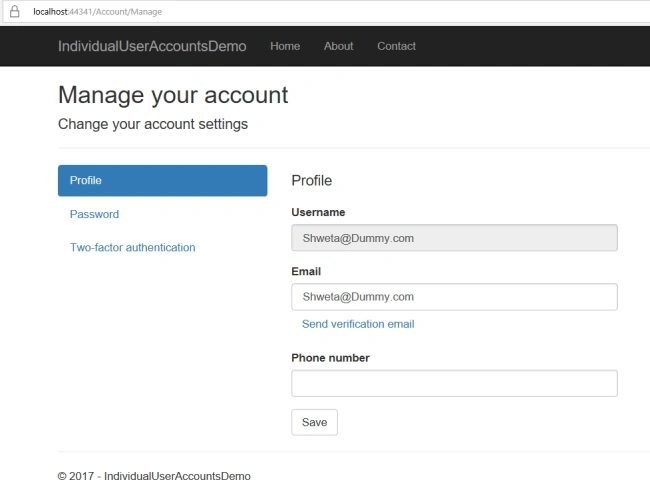Click the localhost URL in the address bar
The width and height of the screenshot is (650, 484).
click(x=97, y=12)
